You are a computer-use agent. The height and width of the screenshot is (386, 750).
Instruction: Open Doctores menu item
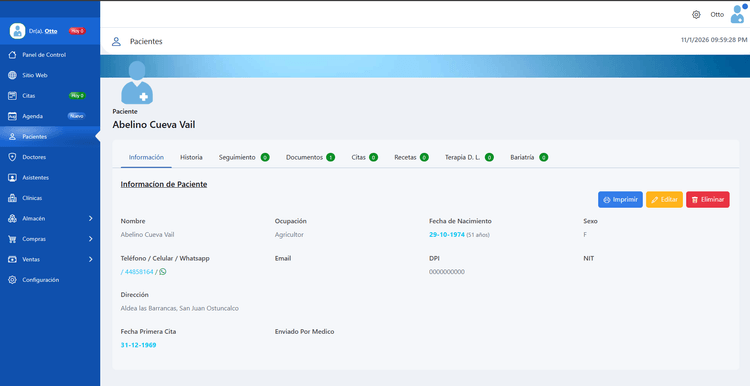pyautogui.click(x=50, y=157)
